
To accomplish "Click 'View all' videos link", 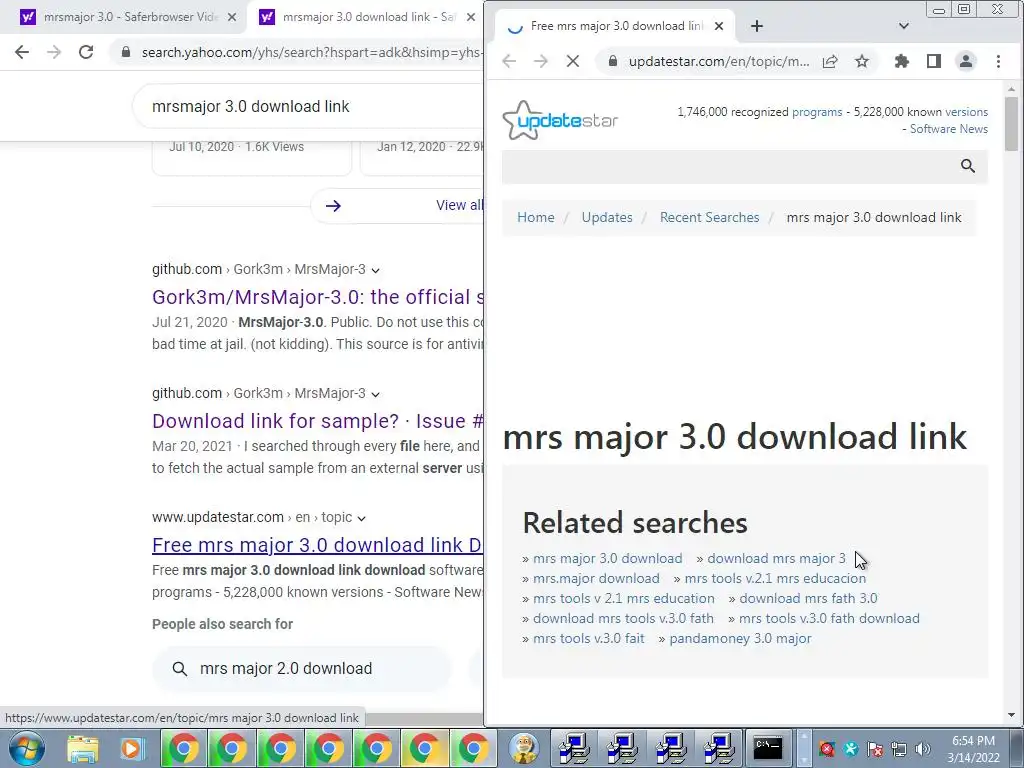I will click(x=459, y=205).
